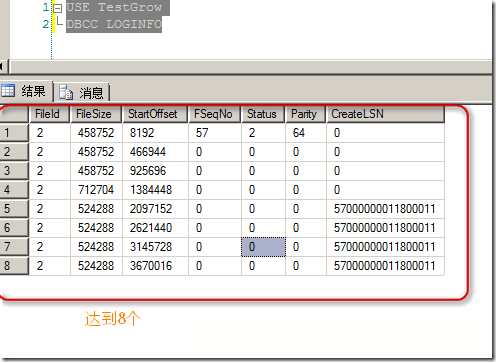
Task: Select row header 7 in results grid
Action: (x=14, y=247)
